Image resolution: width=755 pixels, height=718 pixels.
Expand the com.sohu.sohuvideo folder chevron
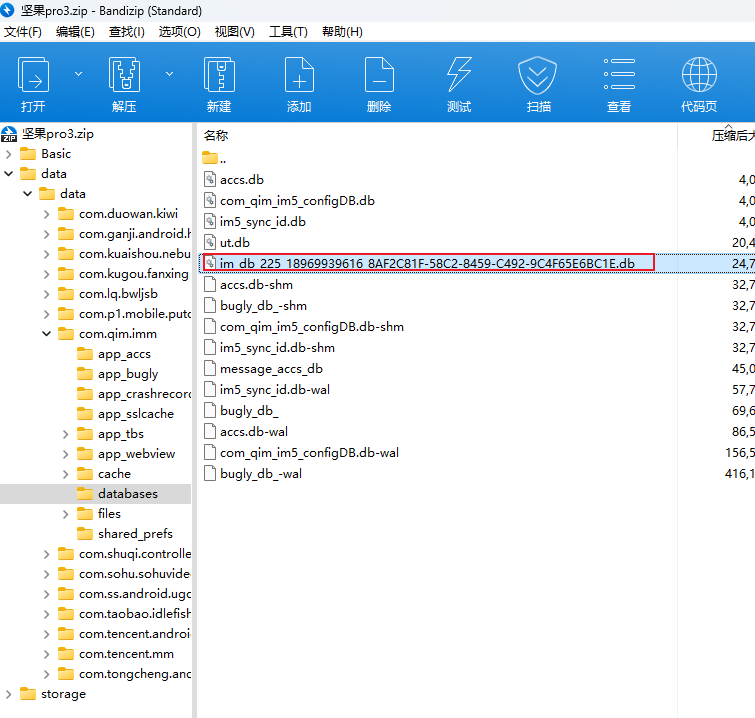click(x=46, y=574)
